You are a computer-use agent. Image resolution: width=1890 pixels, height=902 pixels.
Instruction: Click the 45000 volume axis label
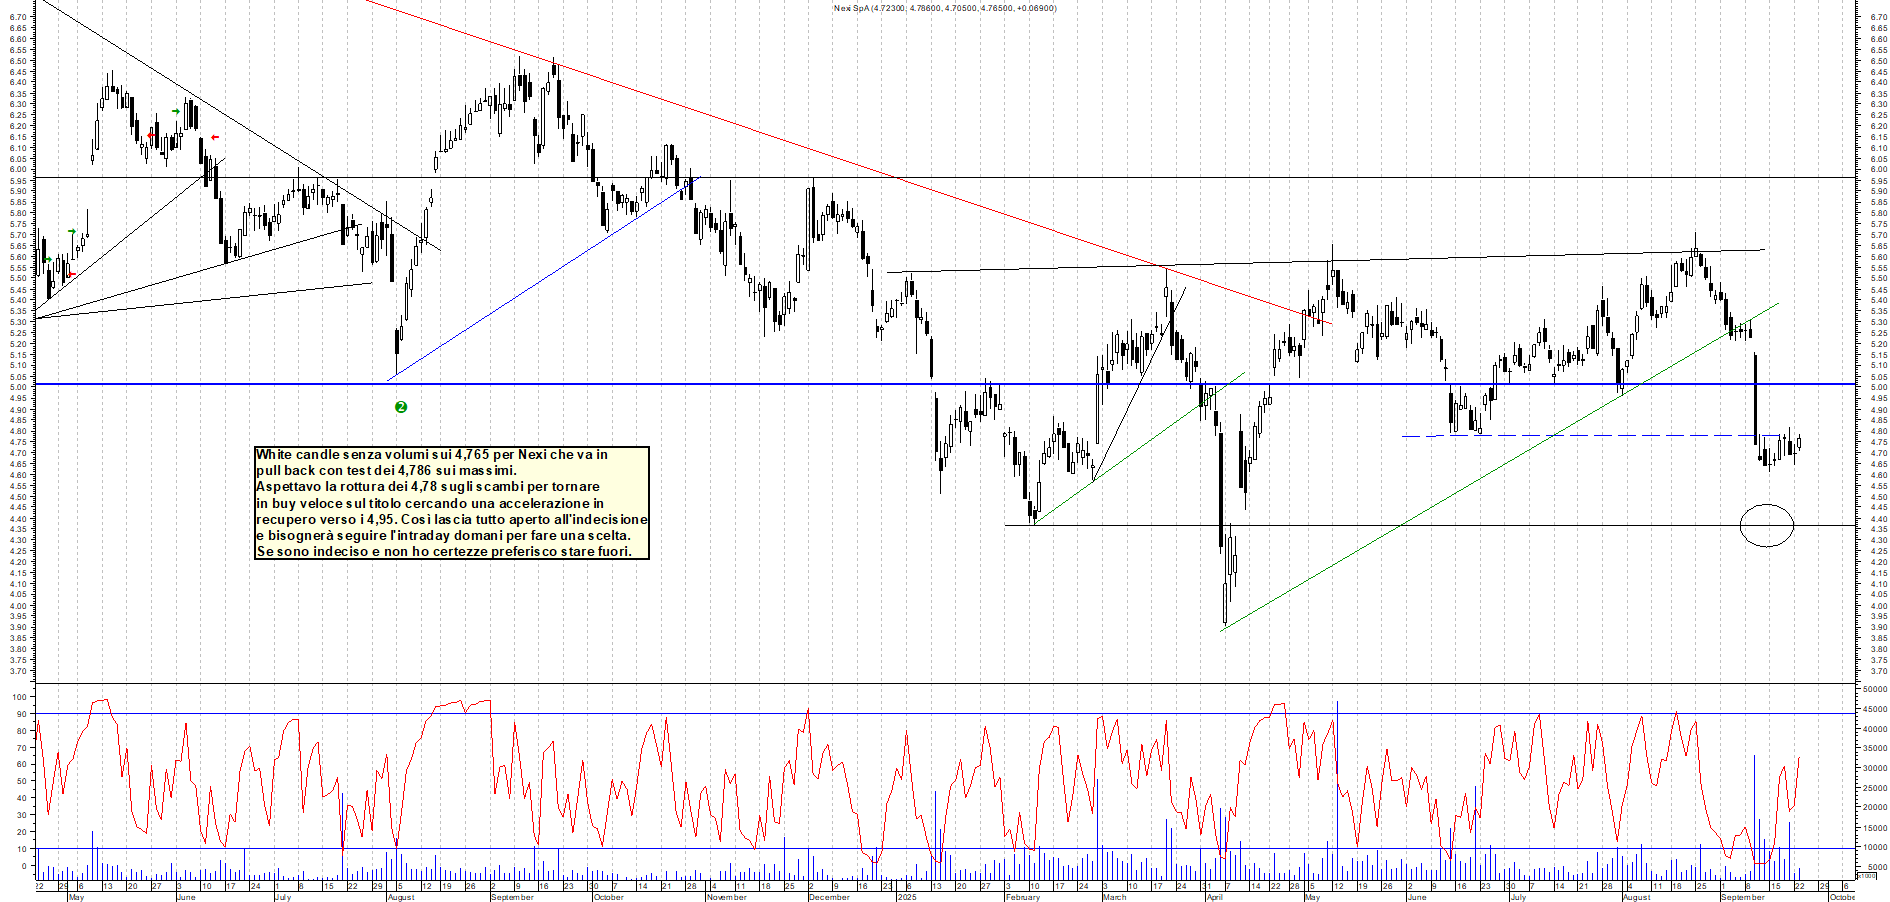[x=1875, y=709]
